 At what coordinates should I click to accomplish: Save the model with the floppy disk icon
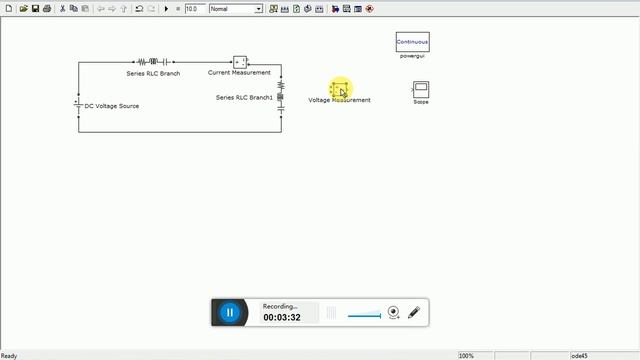tap(36, 9)
